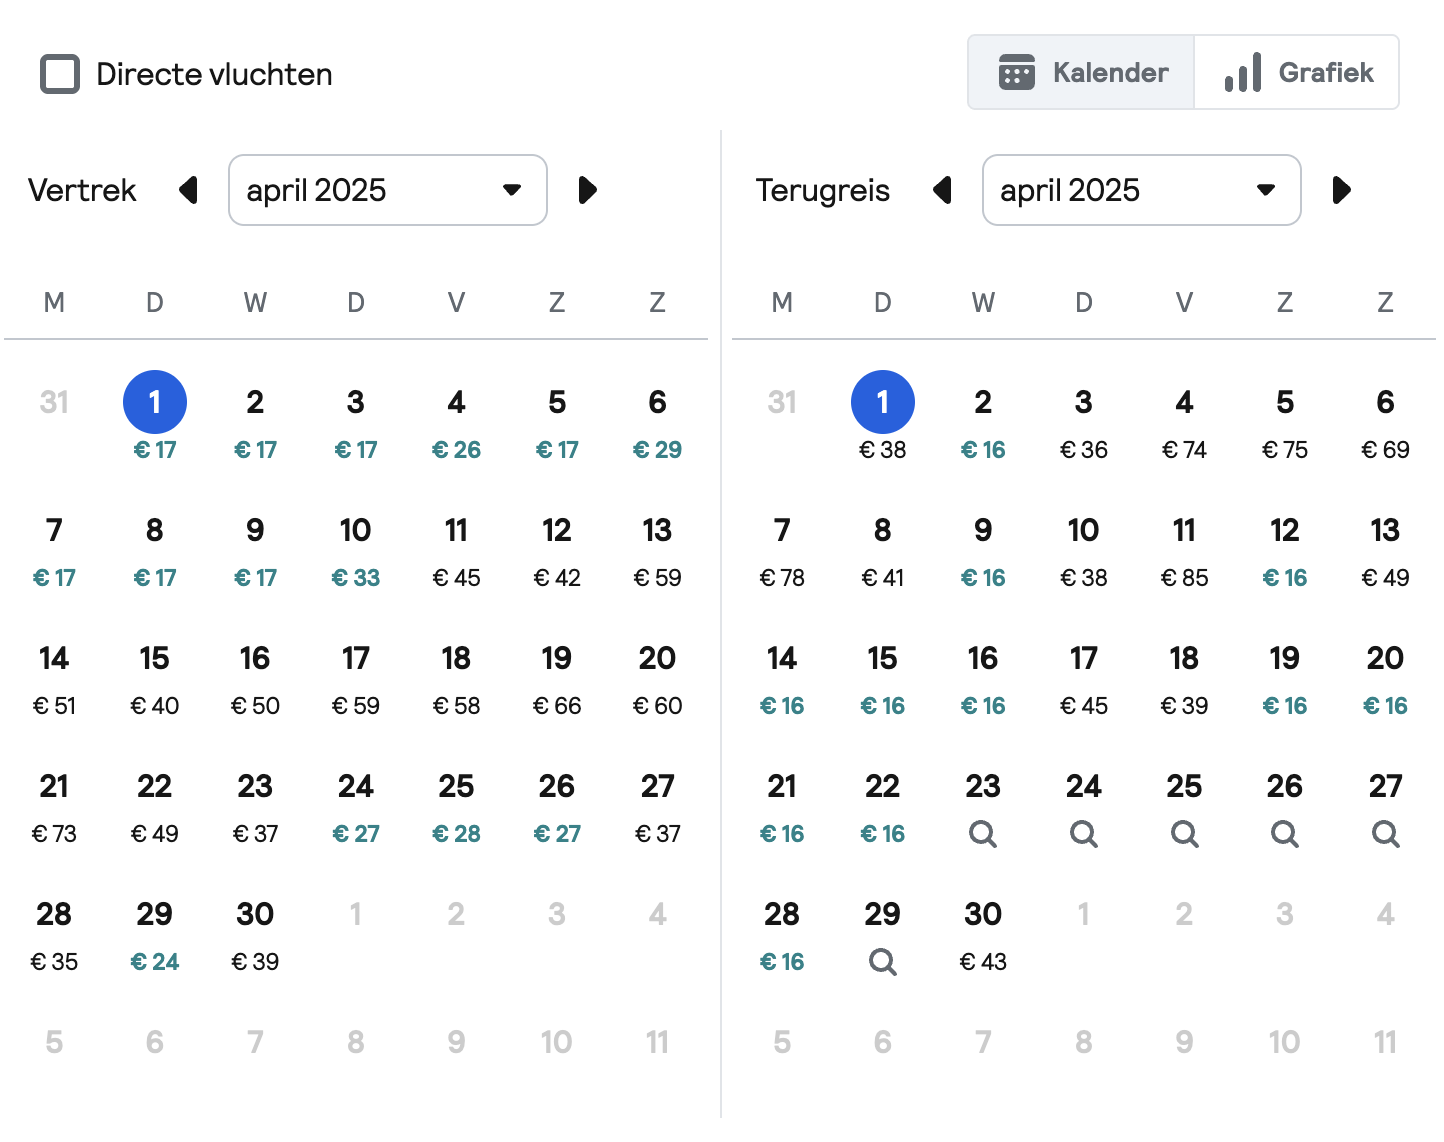Select departure date 4 for €26

point(456,423)
